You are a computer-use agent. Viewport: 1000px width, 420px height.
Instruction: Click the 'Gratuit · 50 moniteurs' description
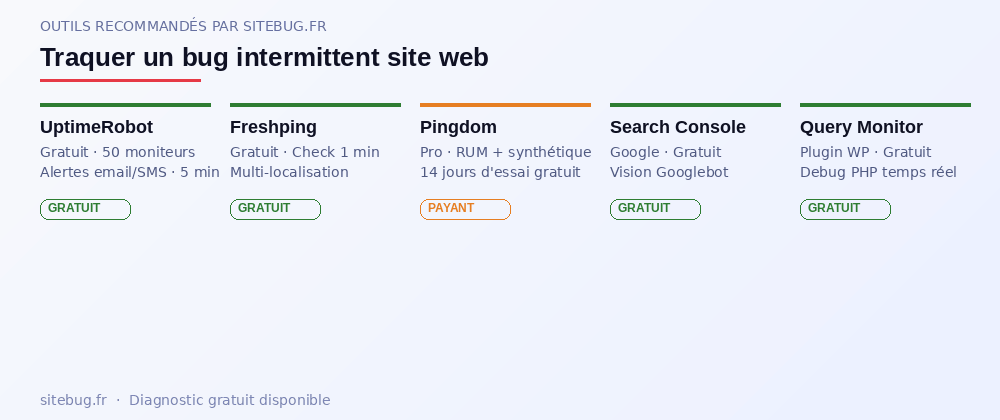[117, 152]
